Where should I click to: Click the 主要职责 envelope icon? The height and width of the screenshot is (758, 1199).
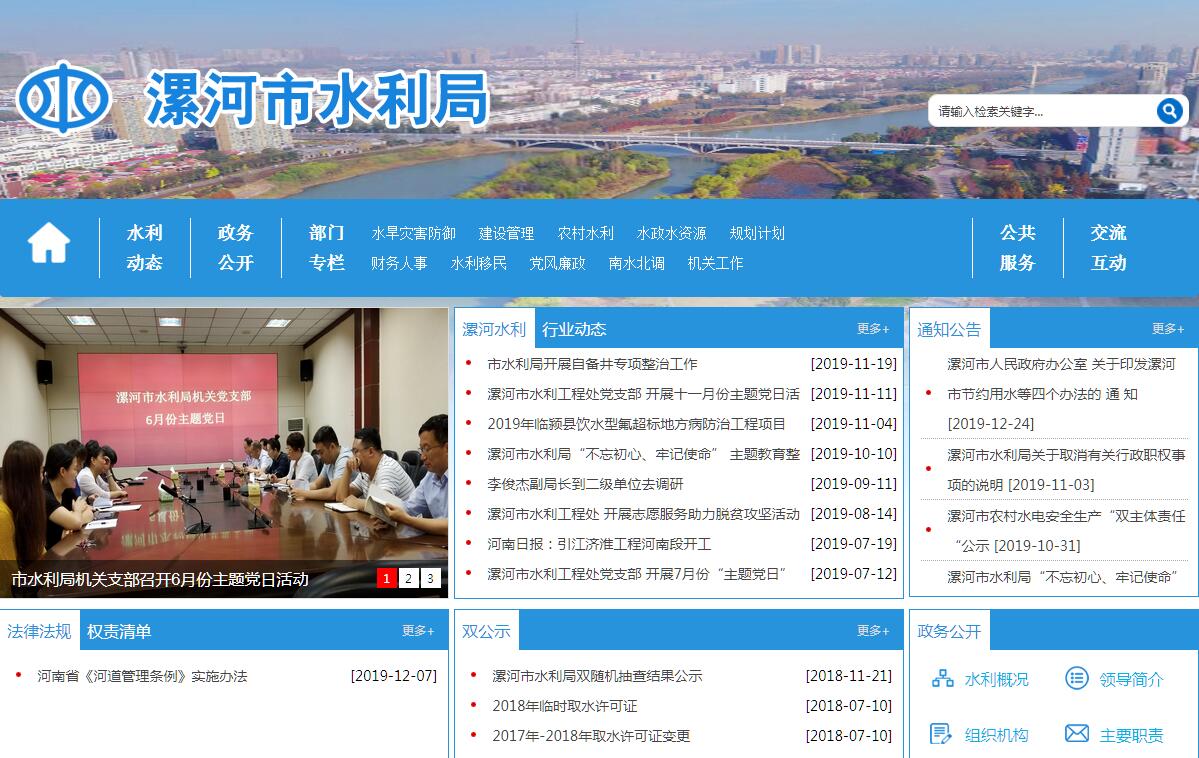(1076, 734)
